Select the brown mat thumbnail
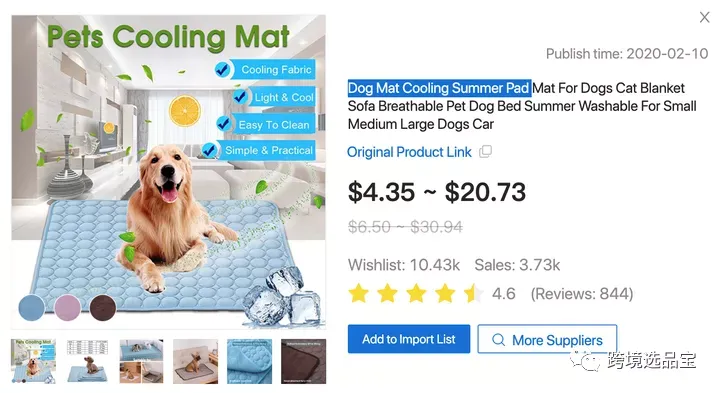 [304, 361]
